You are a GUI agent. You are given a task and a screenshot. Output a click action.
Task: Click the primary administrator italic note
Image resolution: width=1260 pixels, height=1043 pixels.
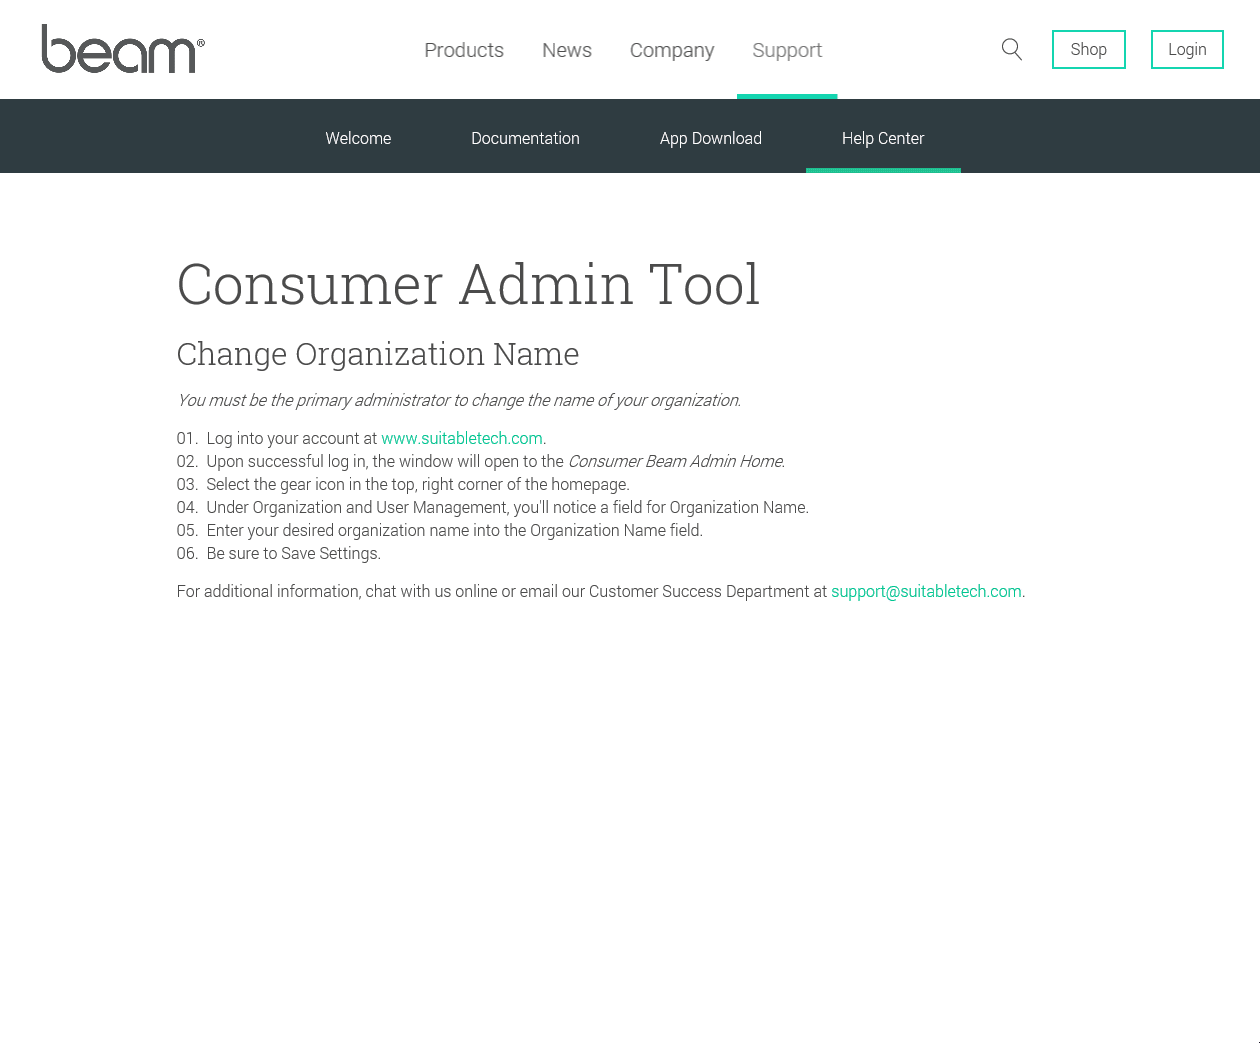(x=459, y=400)
